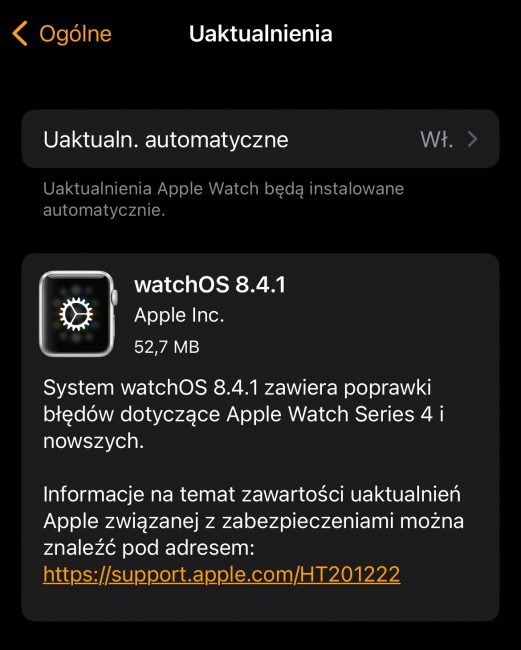Click the Informacje na temat zawartości paragraph
The width and height of the screenshot is (521, 650).
pos(253,521)
